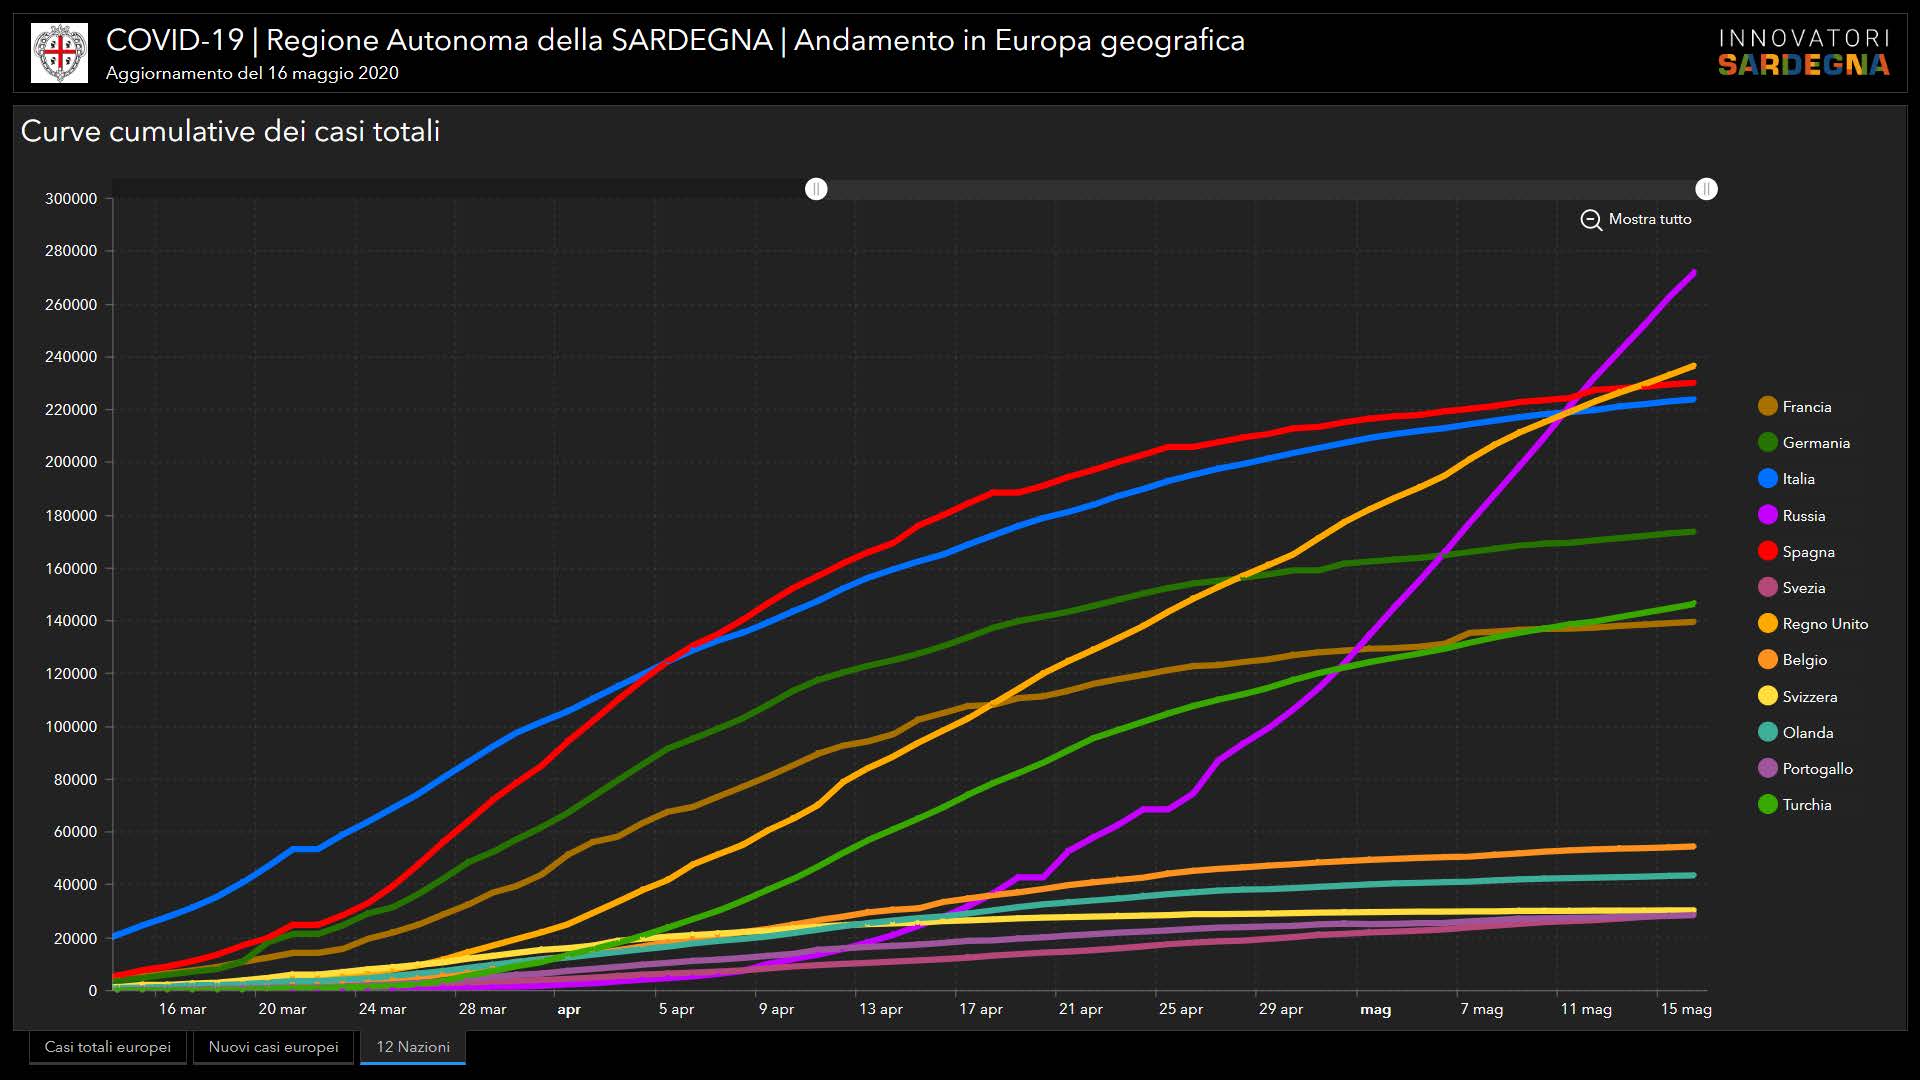Click the zoom-out magnifier icon
The image size is (1920, 1080).
click(x=1590, y=220)
